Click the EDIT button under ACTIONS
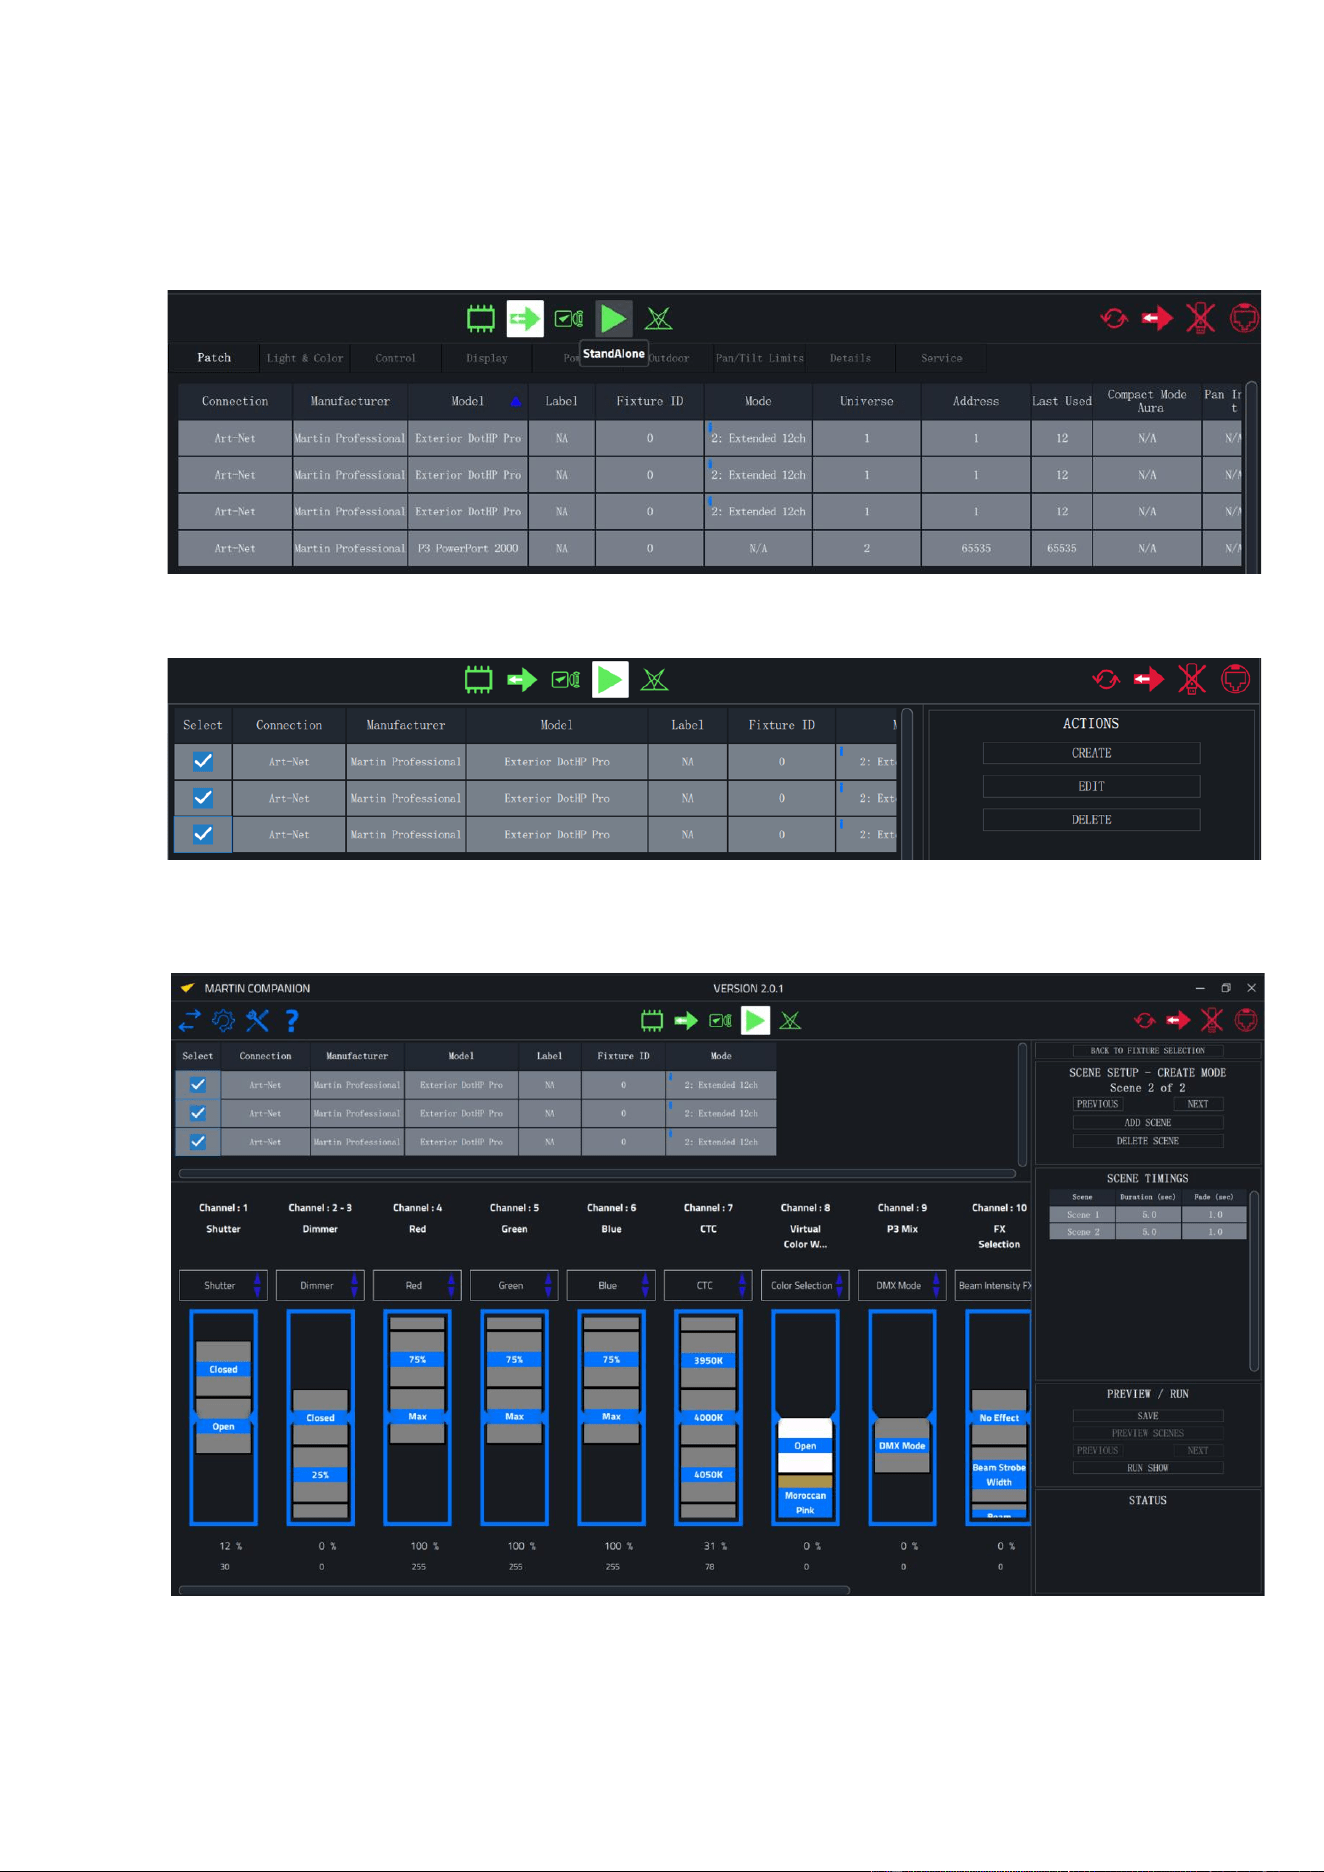The image size is (1324, 1872). pos(1091,787)
